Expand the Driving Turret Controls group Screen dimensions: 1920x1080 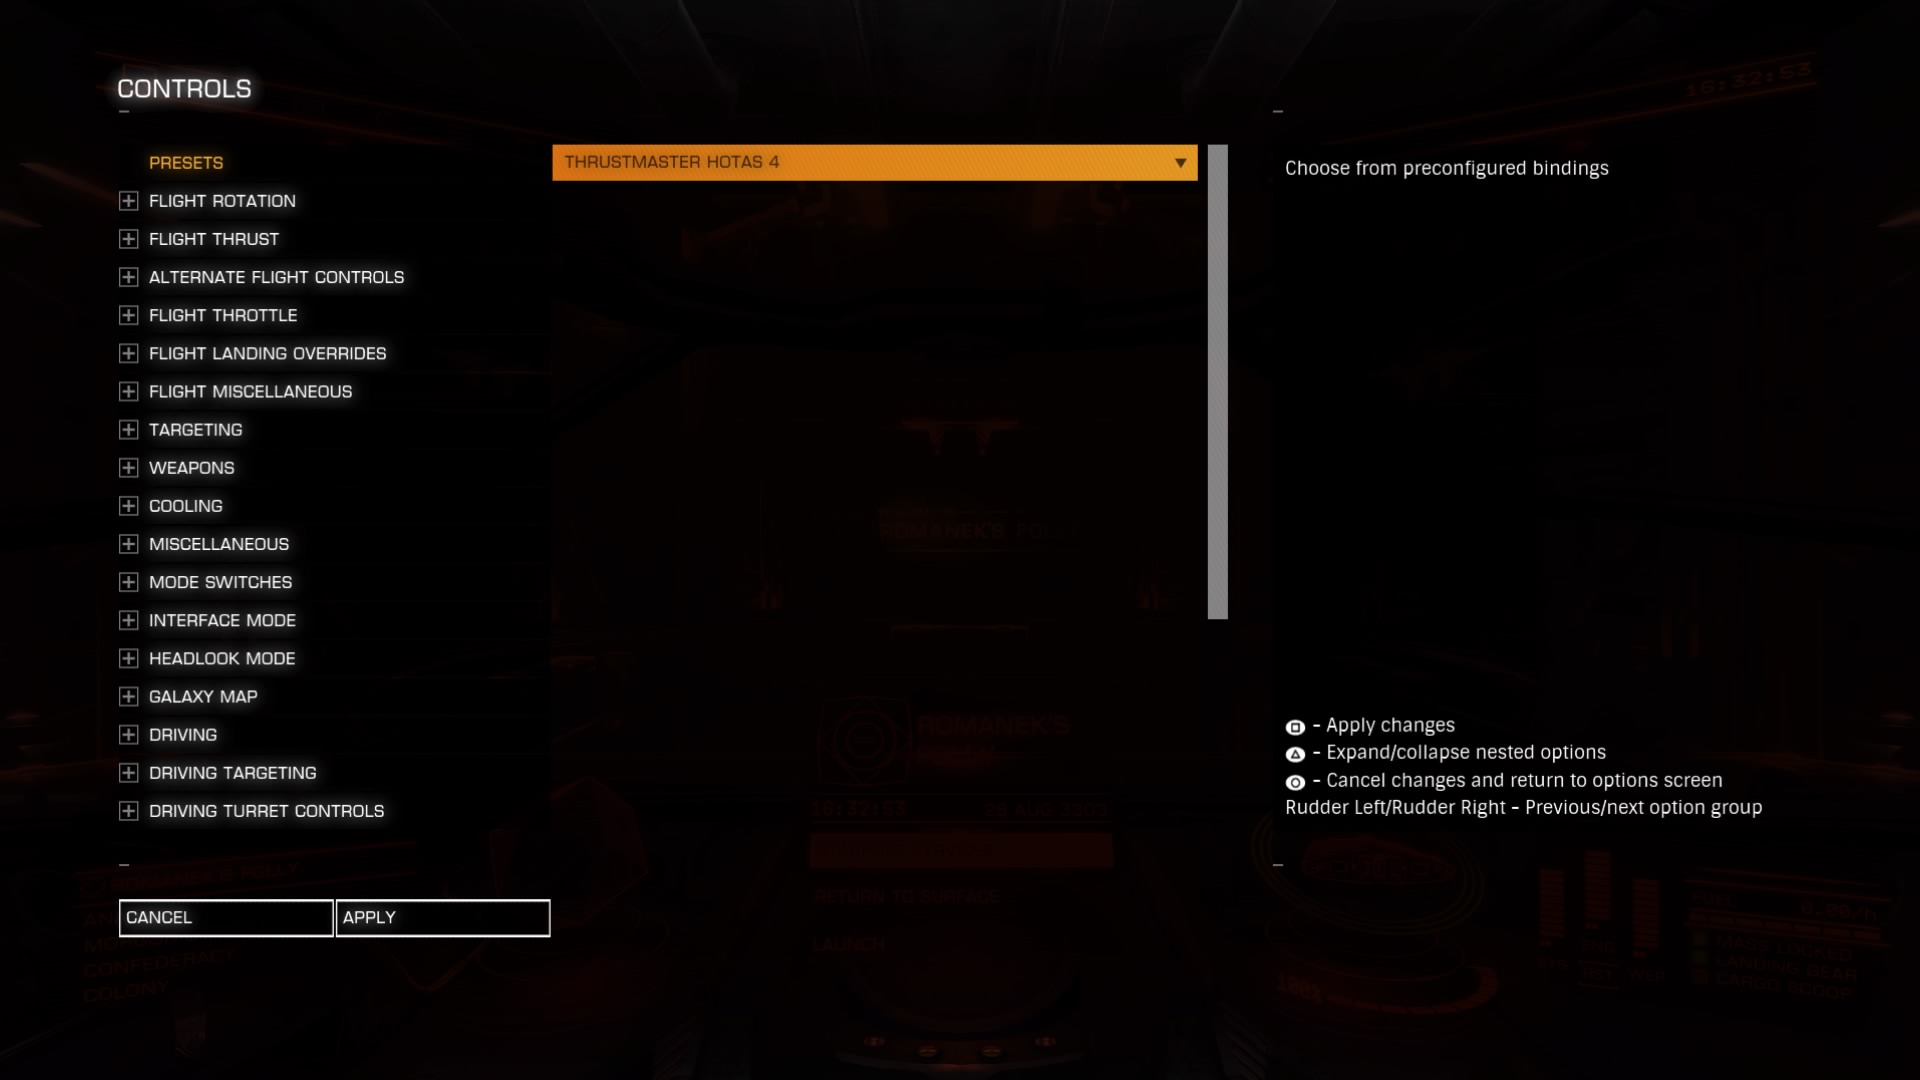128,810
